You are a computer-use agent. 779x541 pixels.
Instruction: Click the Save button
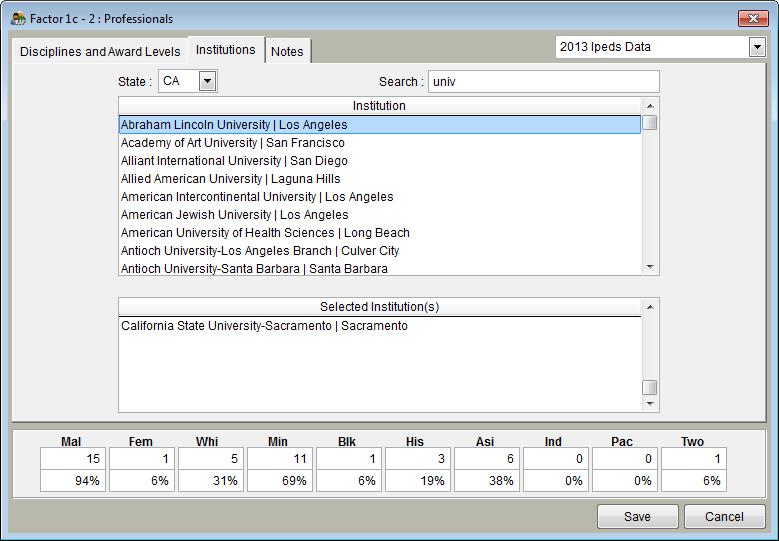pyautogui.click(x=638, y=517)
